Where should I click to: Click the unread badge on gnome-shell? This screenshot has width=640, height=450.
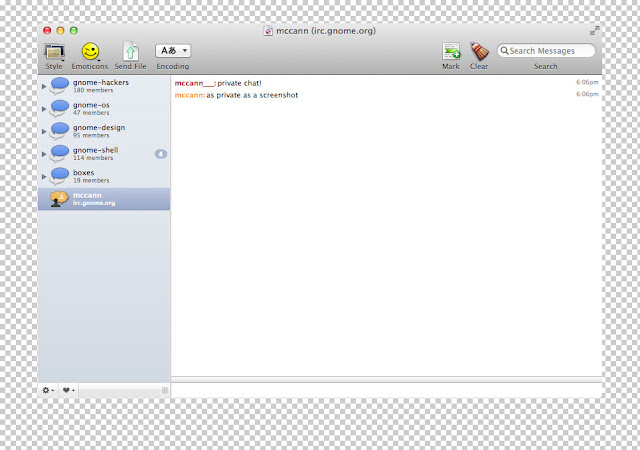(x=161, y=154)
